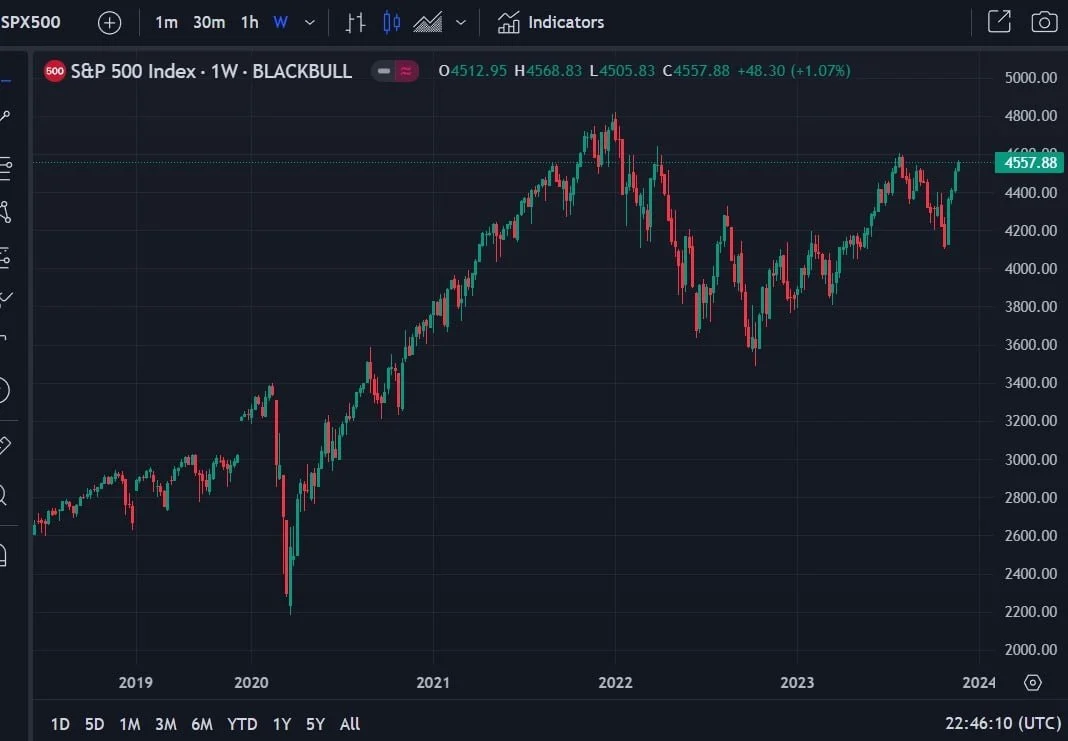Click the 4000.00 price axis label
The height and width of the screenshot is (741, 1068).
pos(1031,268)
